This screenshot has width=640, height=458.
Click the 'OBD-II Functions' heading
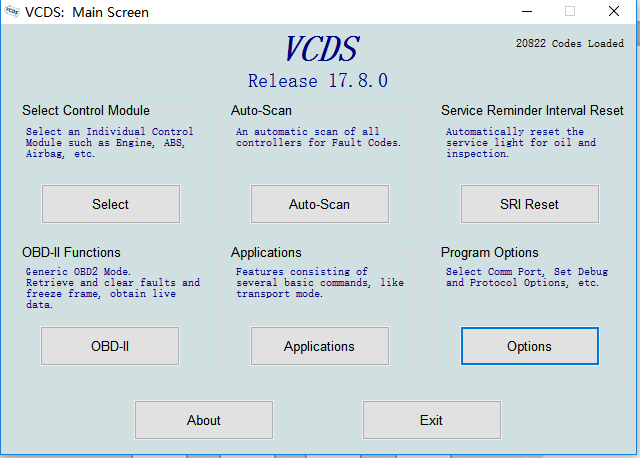pos(71,252)
